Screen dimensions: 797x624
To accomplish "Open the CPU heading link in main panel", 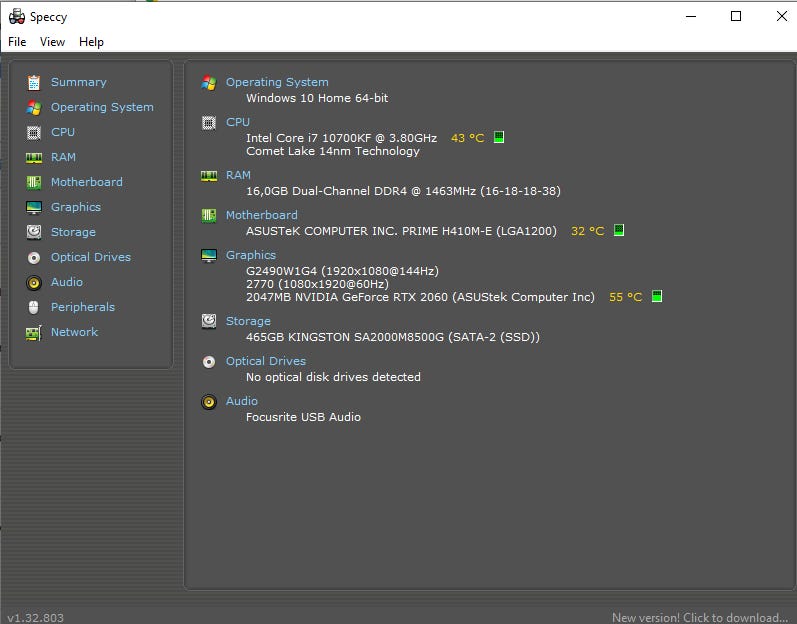I will (238, 122).
